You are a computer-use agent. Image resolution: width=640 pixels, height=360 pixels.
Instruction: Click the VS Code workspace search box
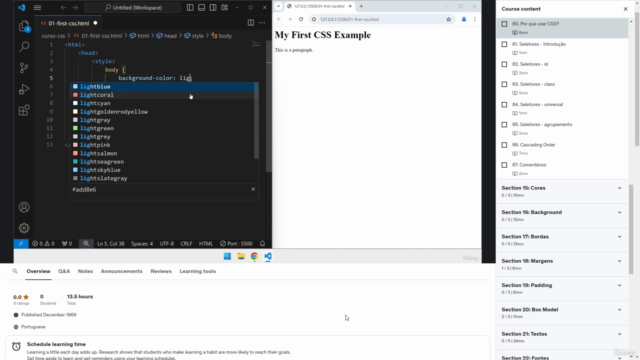133,7
